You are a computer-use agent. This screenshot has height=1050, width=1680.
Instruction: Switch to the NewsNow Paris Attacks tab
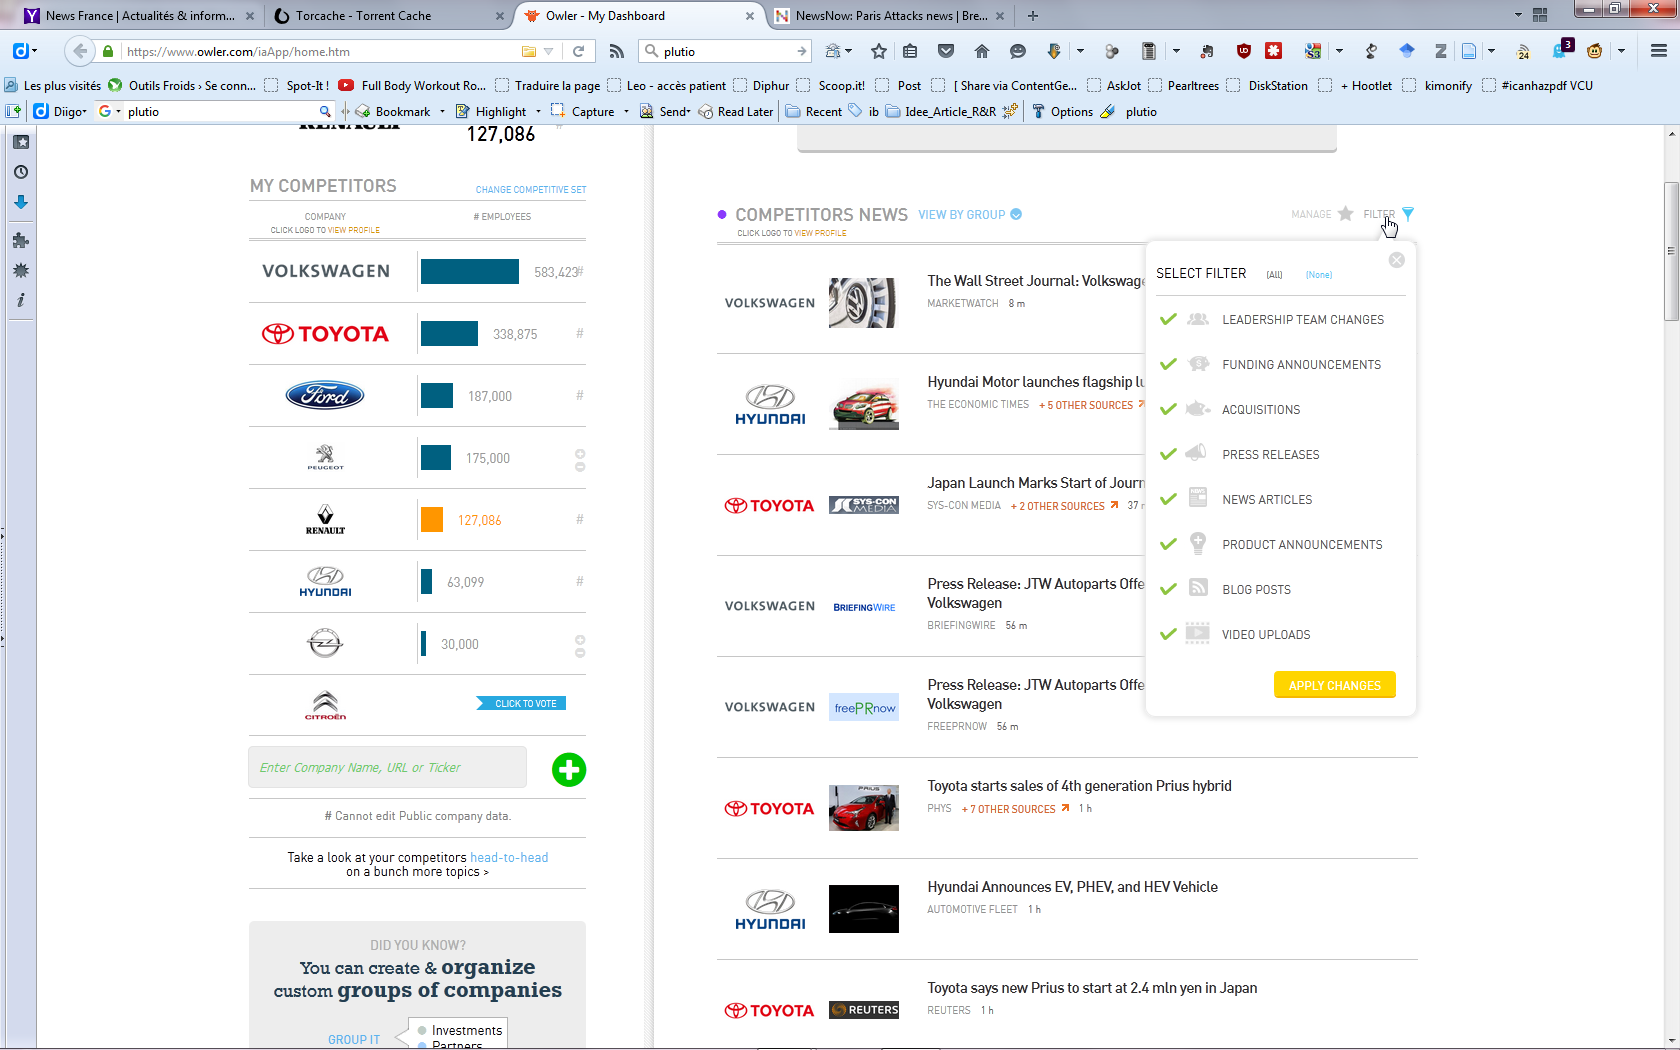pyautogui.click(x=890, y=16)
